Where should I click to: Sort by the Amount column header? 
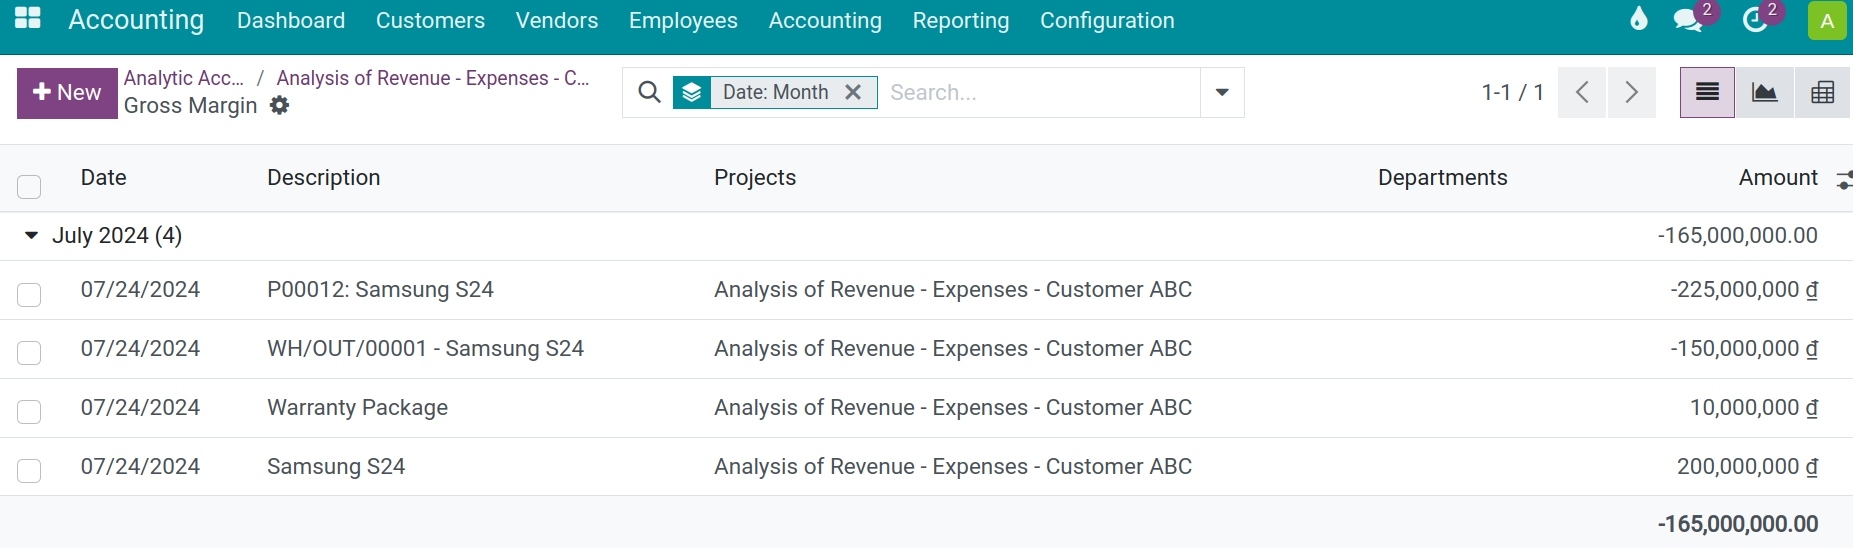click(1778, 178)
